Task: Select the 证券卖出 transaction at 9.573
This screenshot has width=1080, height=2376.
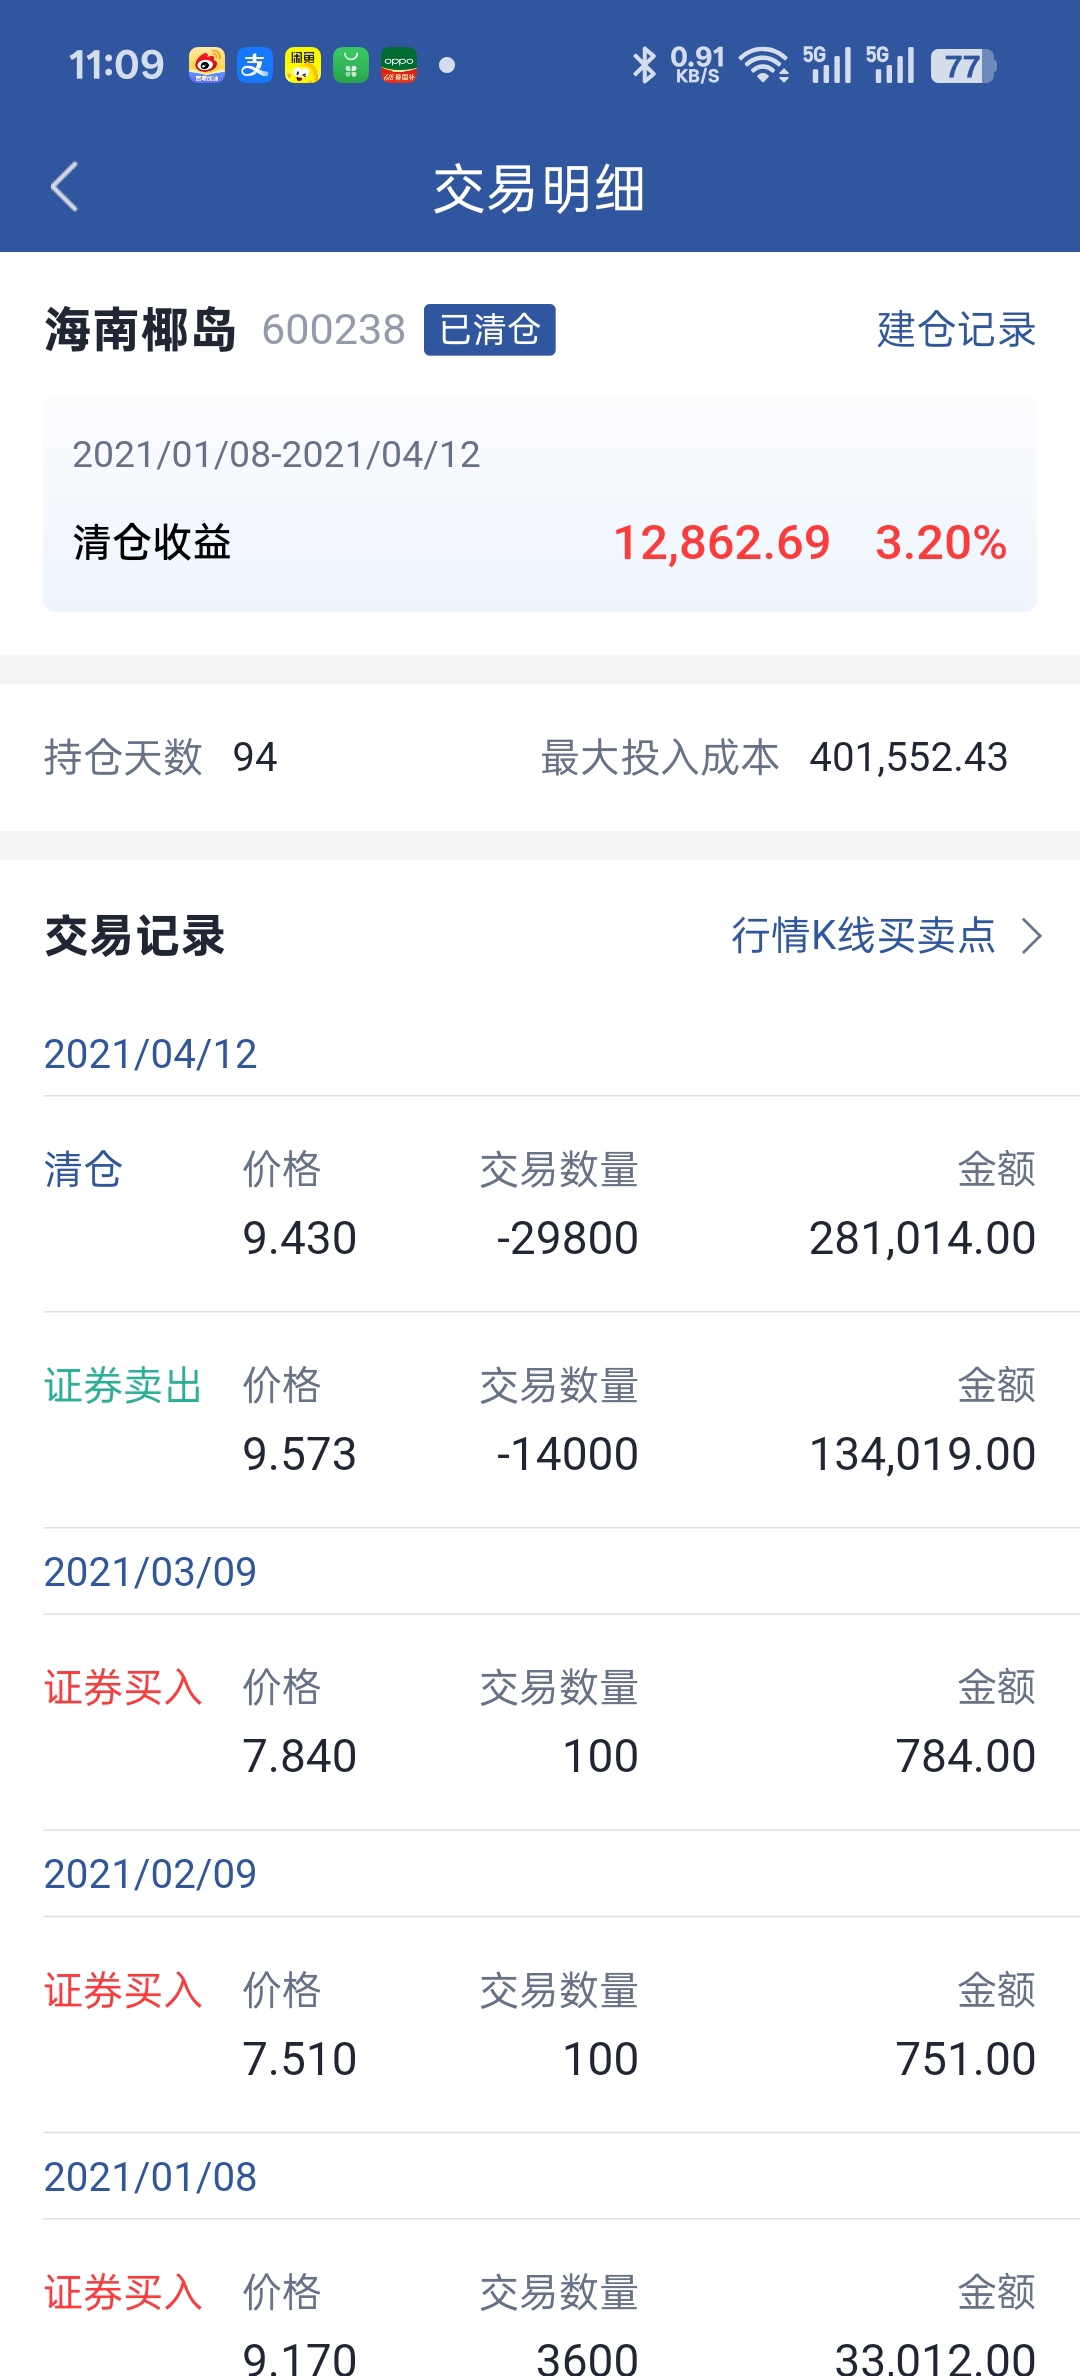Action: click(x=540, y=1420)
